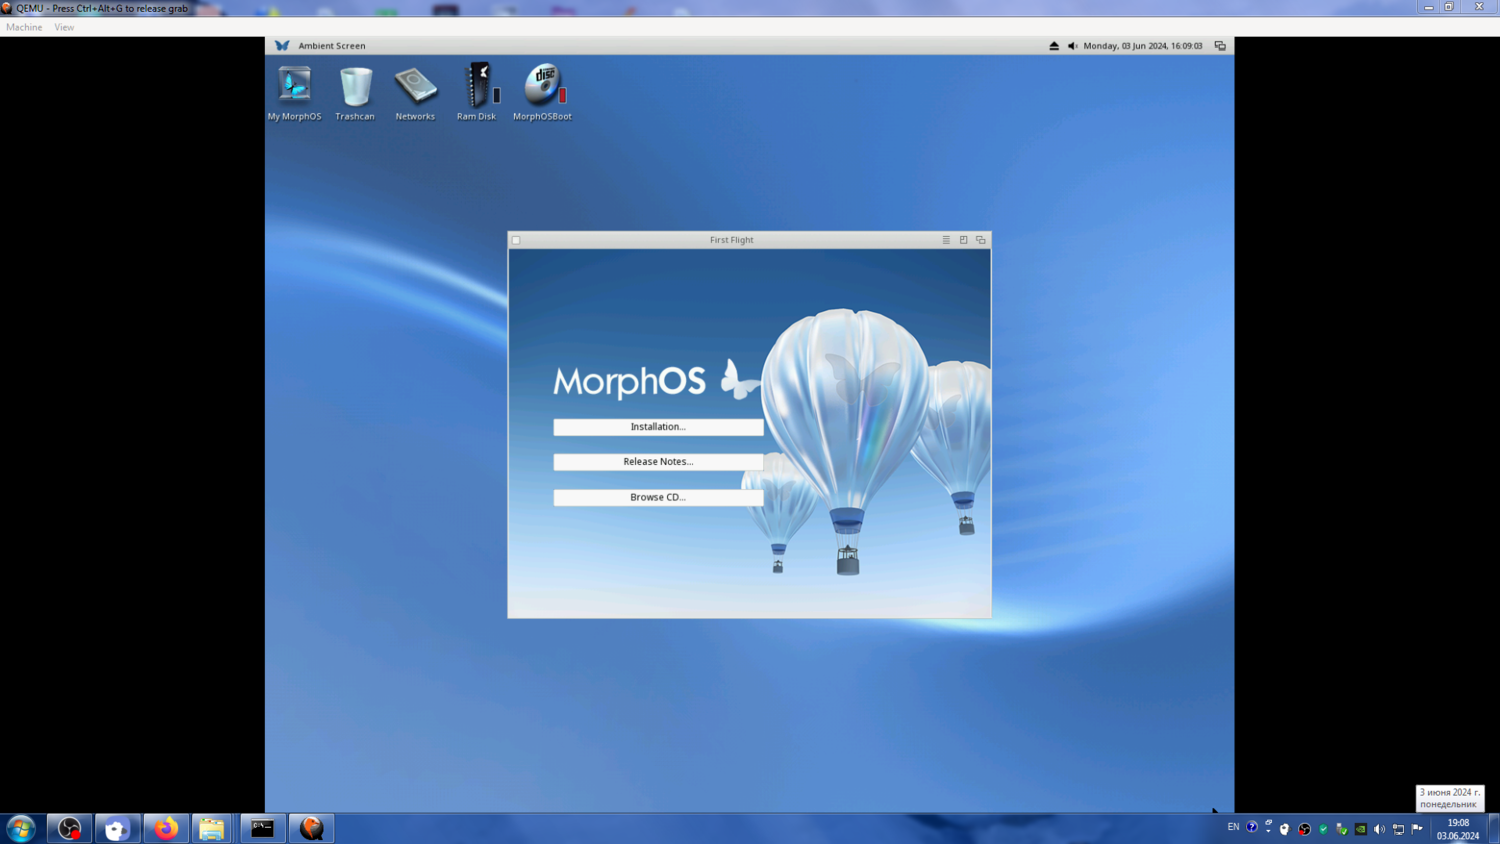Start the Installation... option
1500x844 pixels.
(x=658, y=427)
